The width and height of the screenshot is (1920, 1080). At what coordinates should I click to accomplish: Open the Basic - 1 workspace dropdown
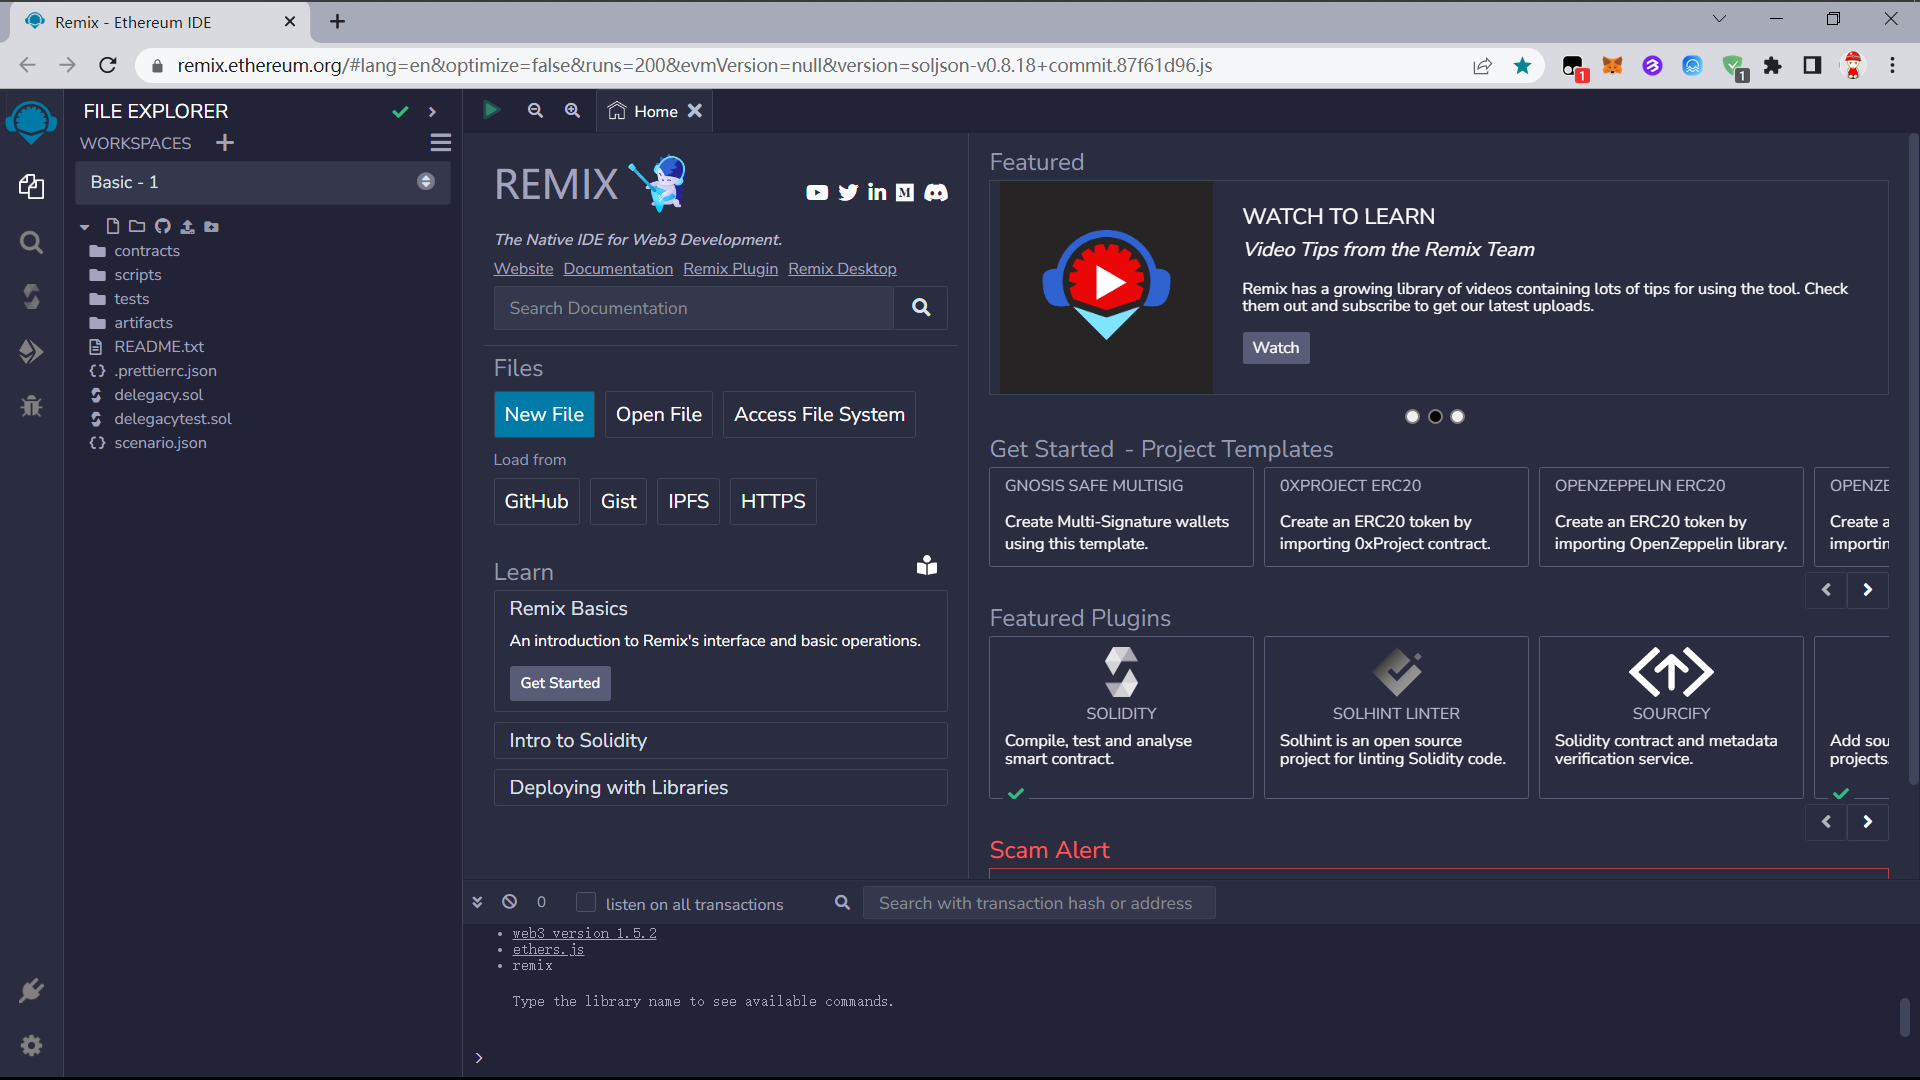[x=263, y=182]
